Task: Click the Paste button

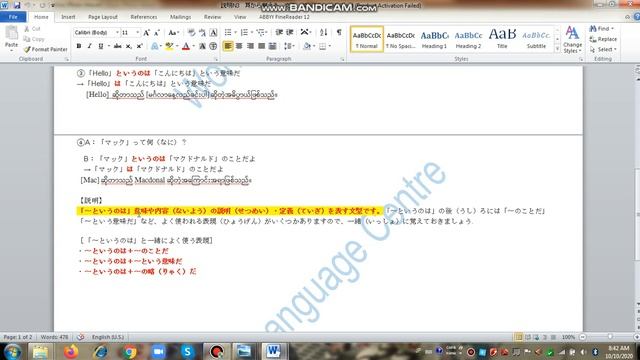Action: coord(11,37)
